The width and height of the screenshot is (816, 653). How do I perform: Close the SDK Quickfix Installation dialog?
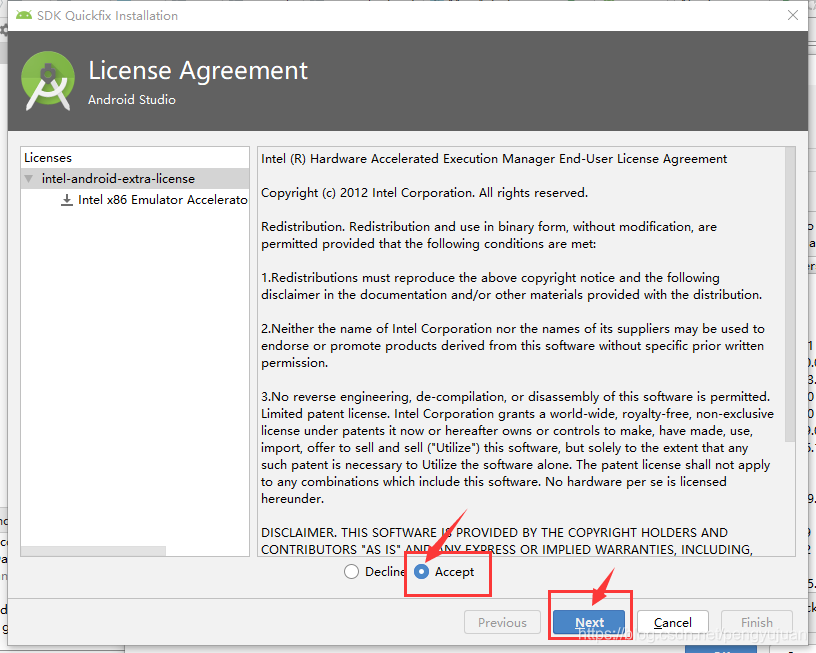793,15
